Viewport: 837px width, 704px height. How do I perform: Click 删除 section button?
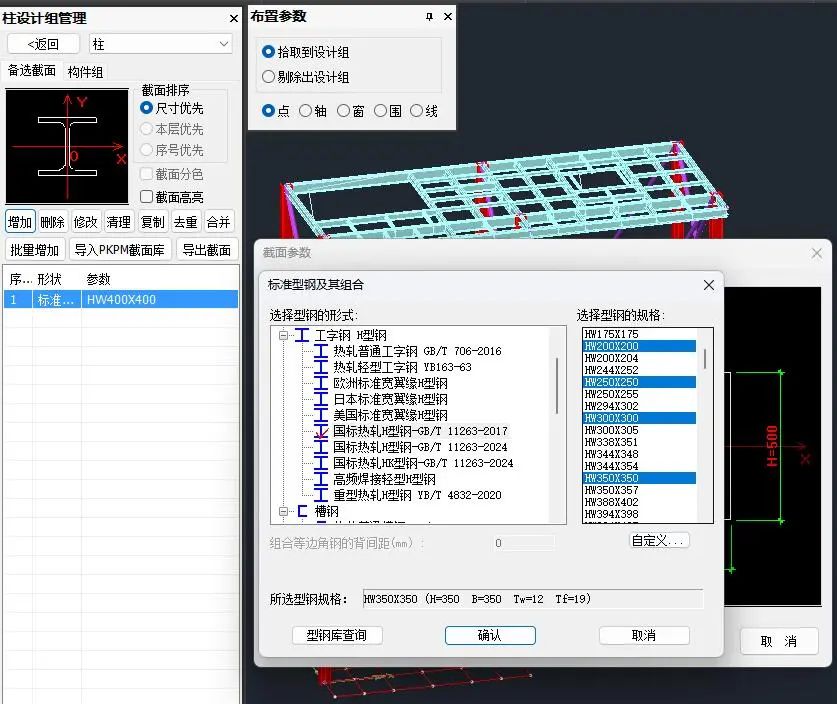(x=52, y=222)
